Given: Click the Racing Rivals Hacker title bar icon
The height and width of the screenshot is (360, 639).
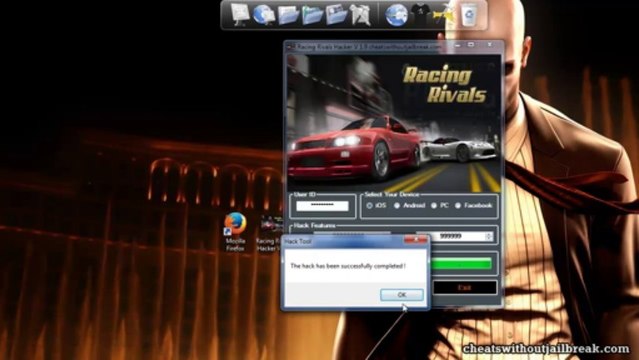Looking at the screenshot, I should (291, 47).
